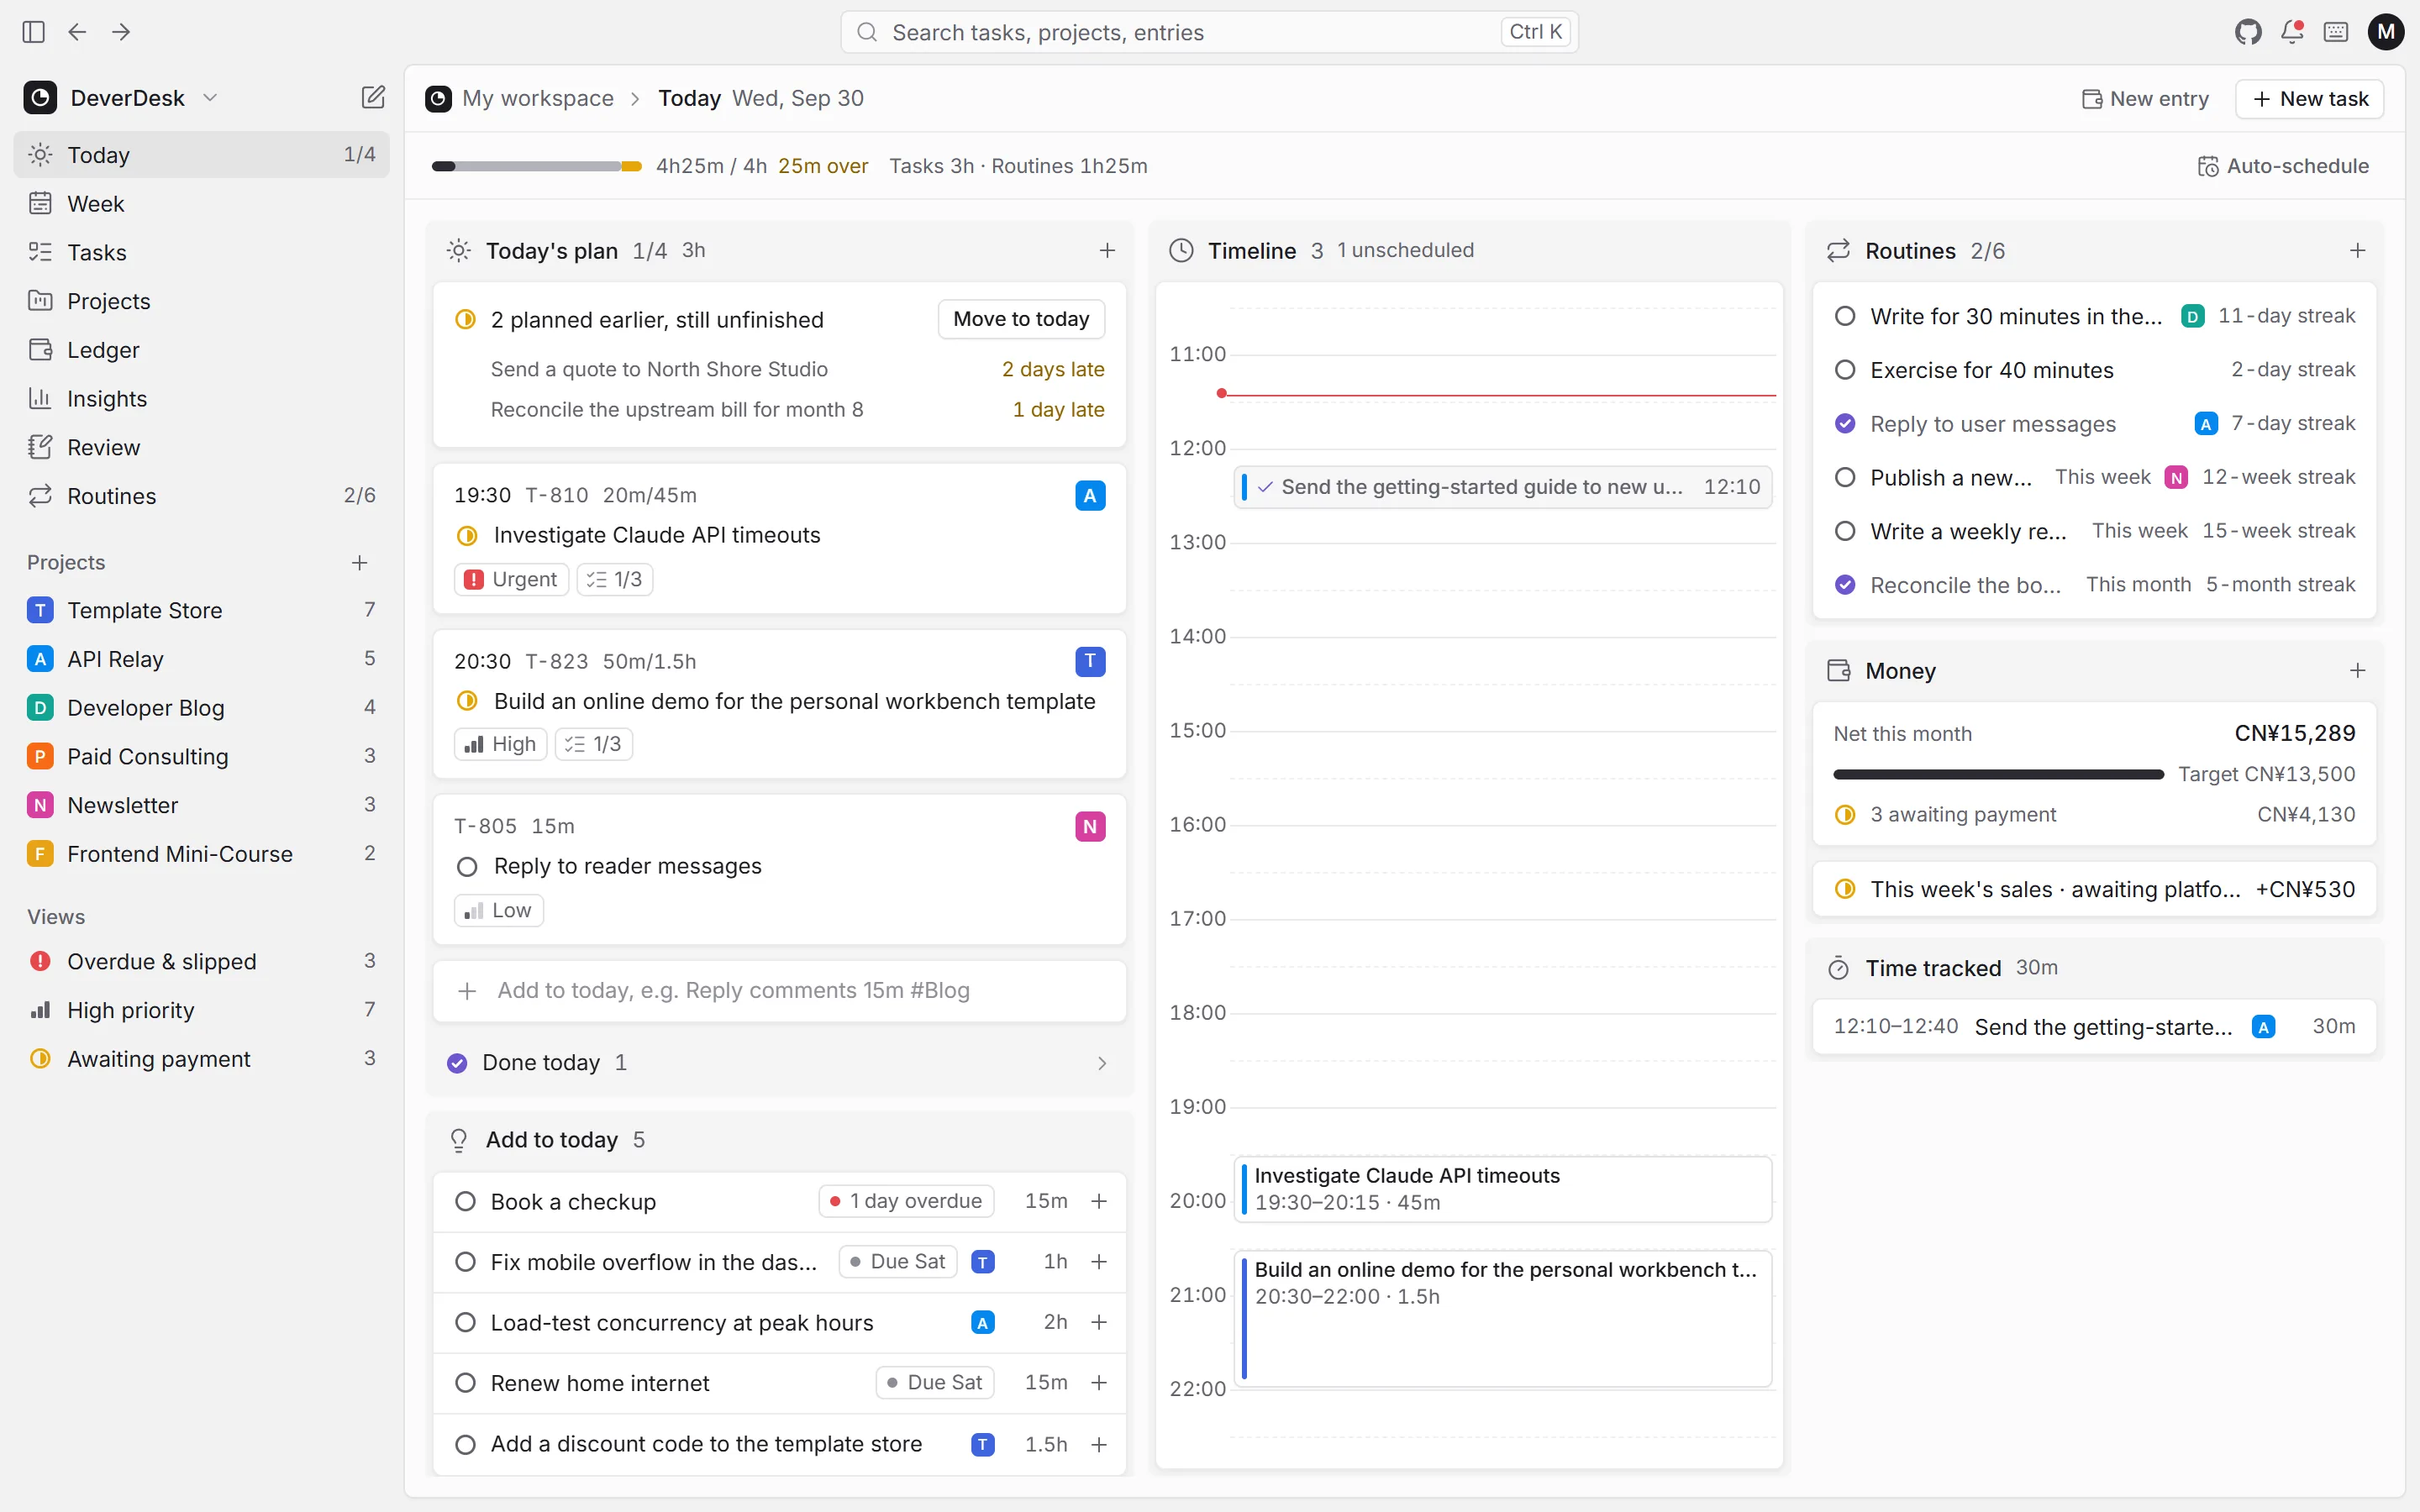Expand the 1/3 subtasks on online demo task

pyautogui.click(x=594, y=744)
